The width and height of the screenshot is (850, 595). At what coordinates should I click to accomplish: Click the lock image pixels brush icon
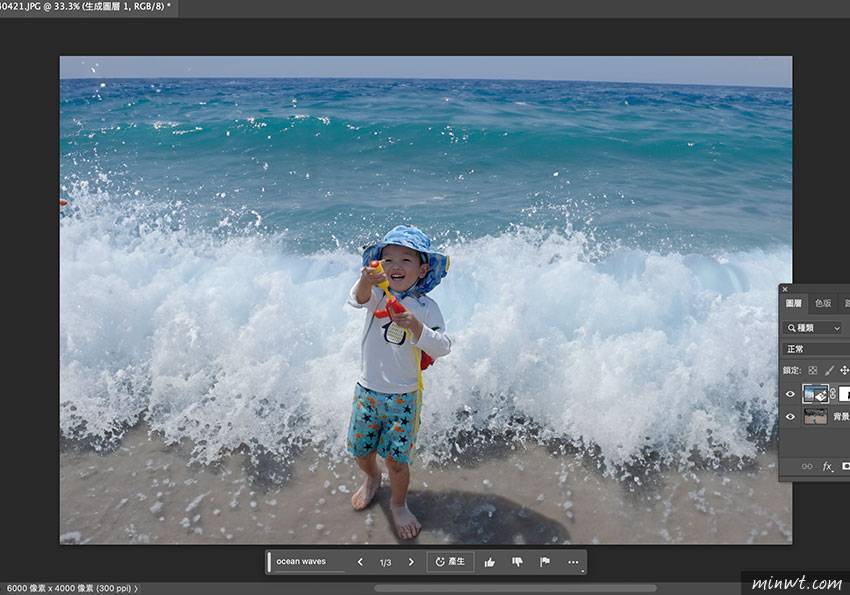(x=829, y=370)
